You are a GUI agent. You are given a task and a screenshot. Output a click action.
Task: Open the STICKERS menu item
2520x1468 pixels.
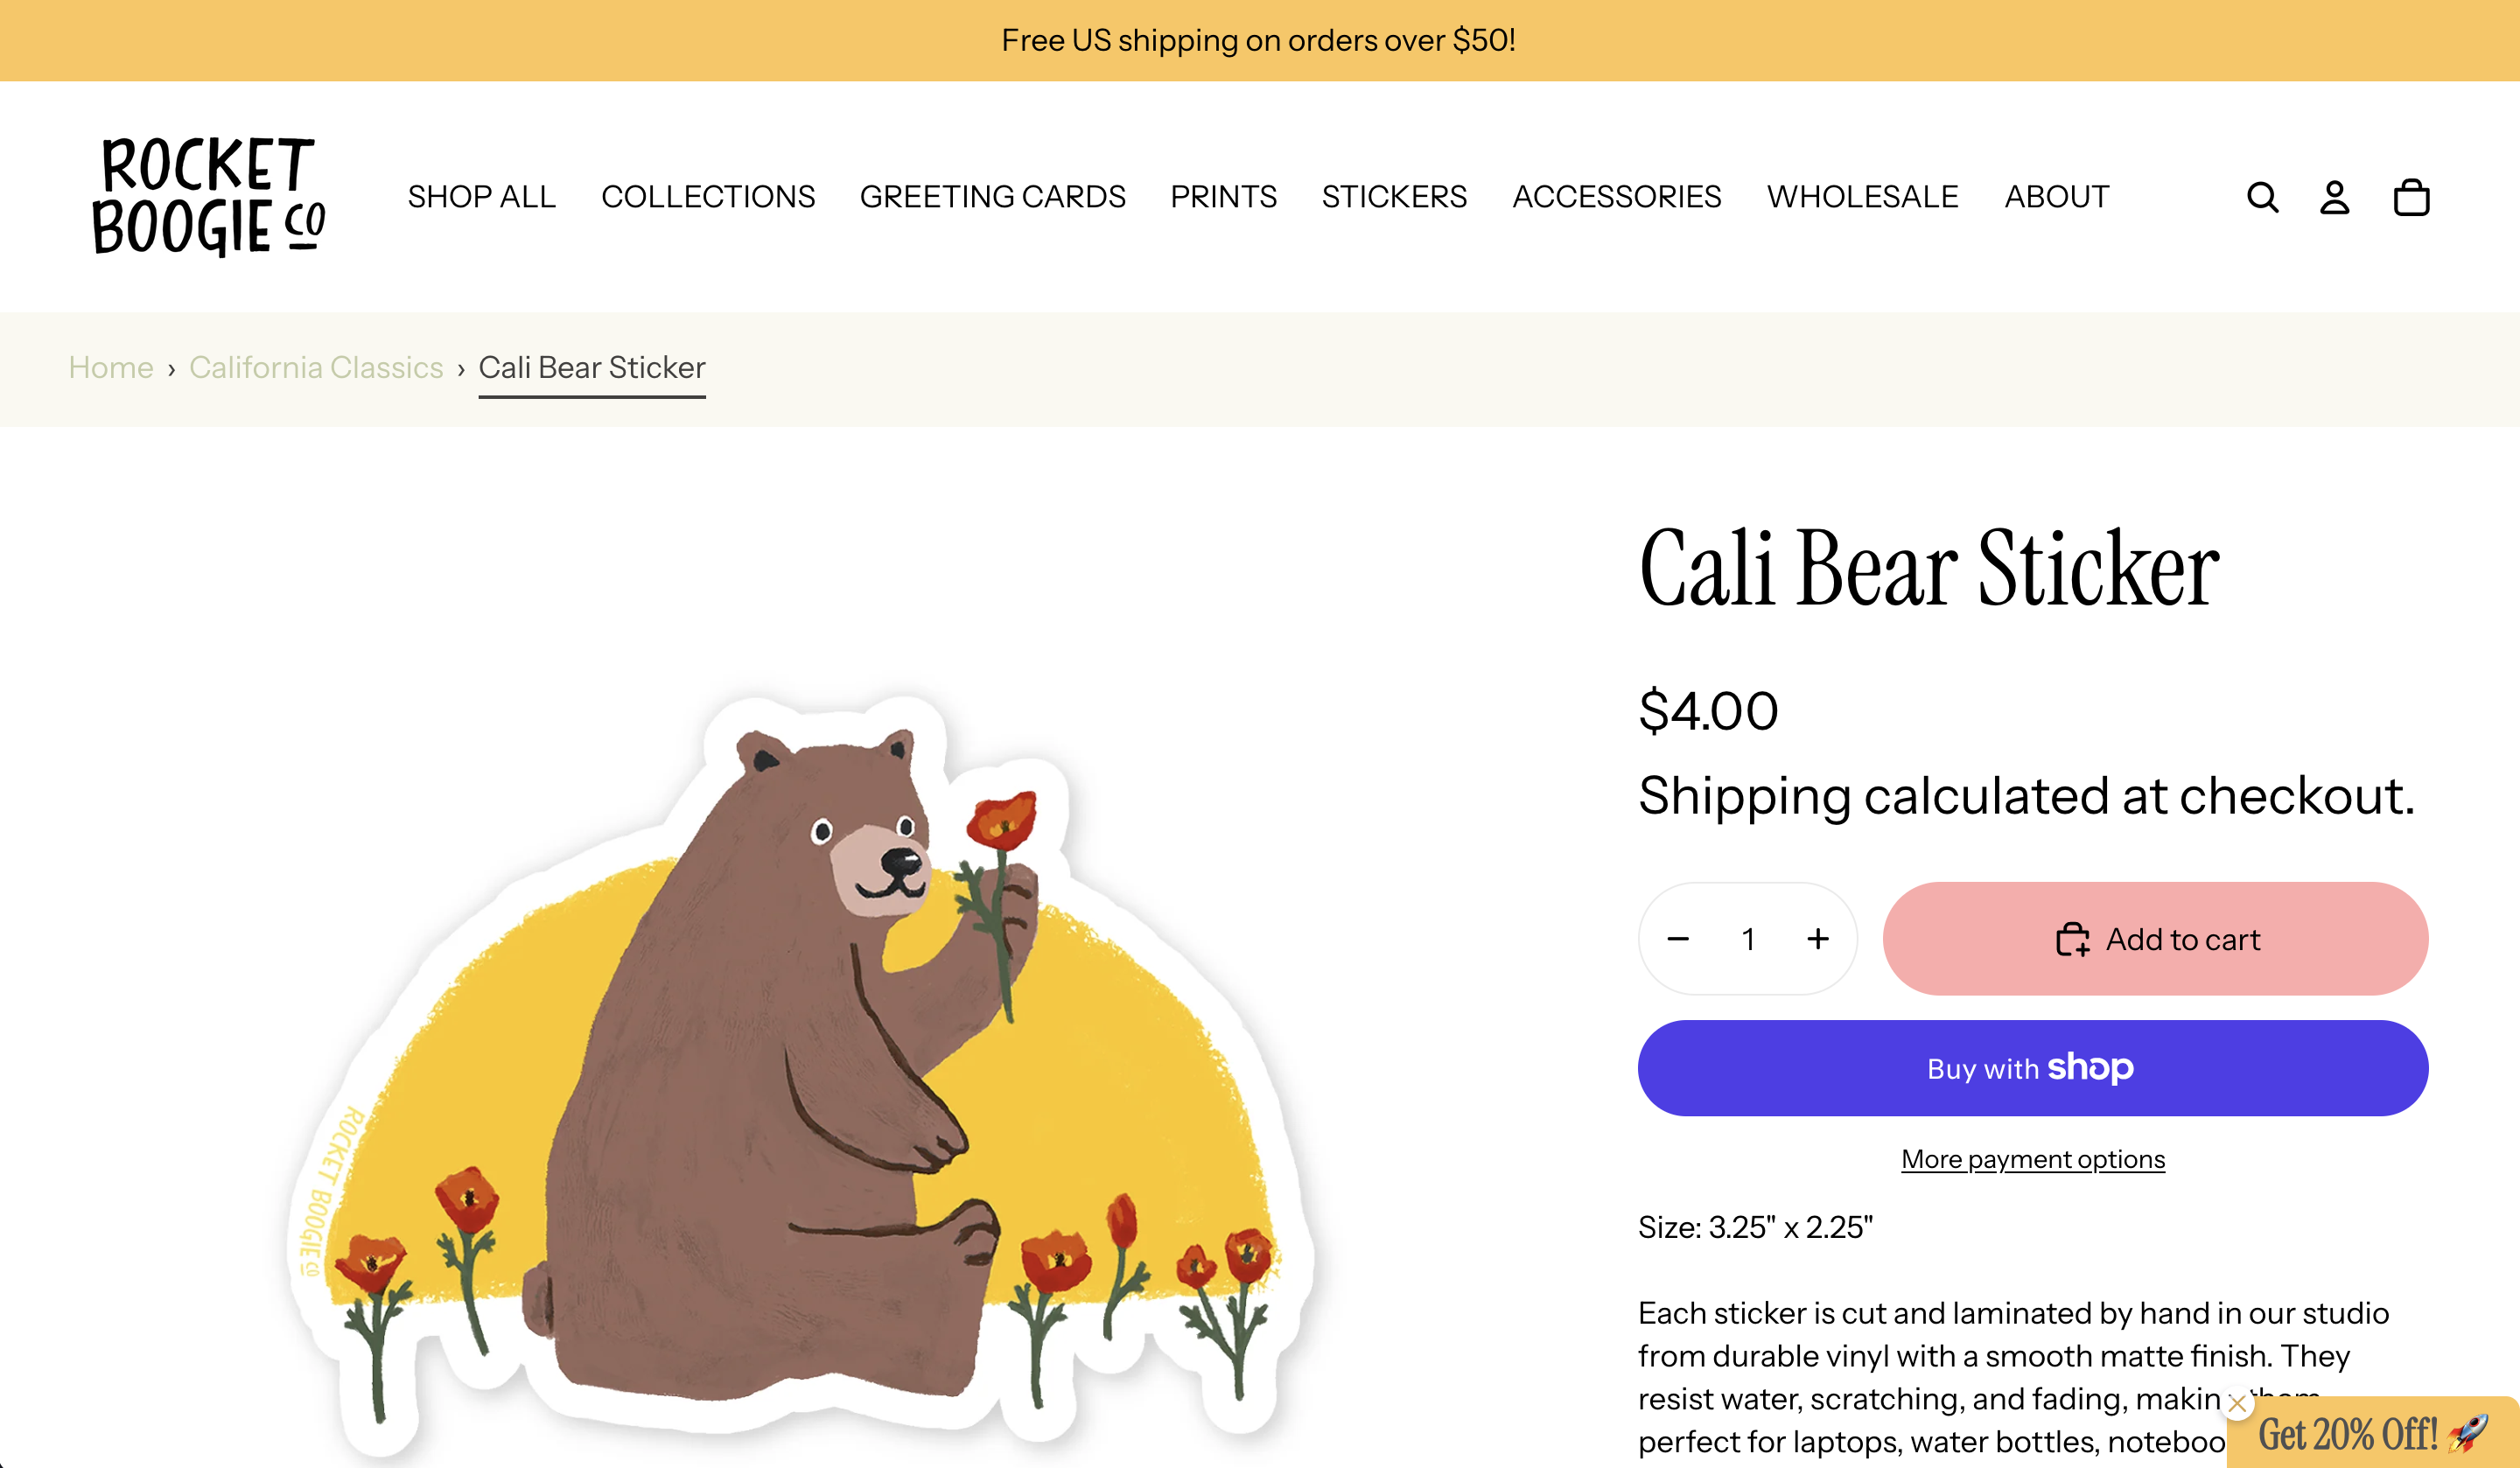(1394, 197)
